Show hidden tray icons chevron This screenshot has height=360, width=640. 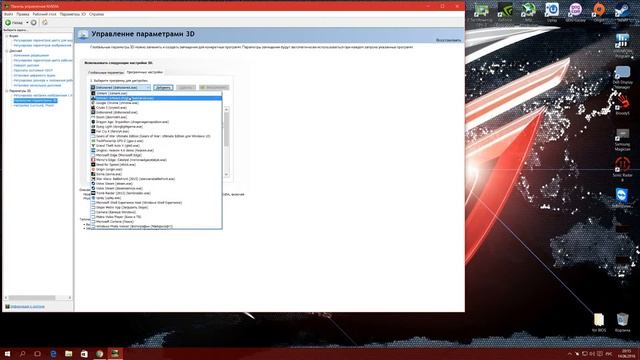pos(569,353)
